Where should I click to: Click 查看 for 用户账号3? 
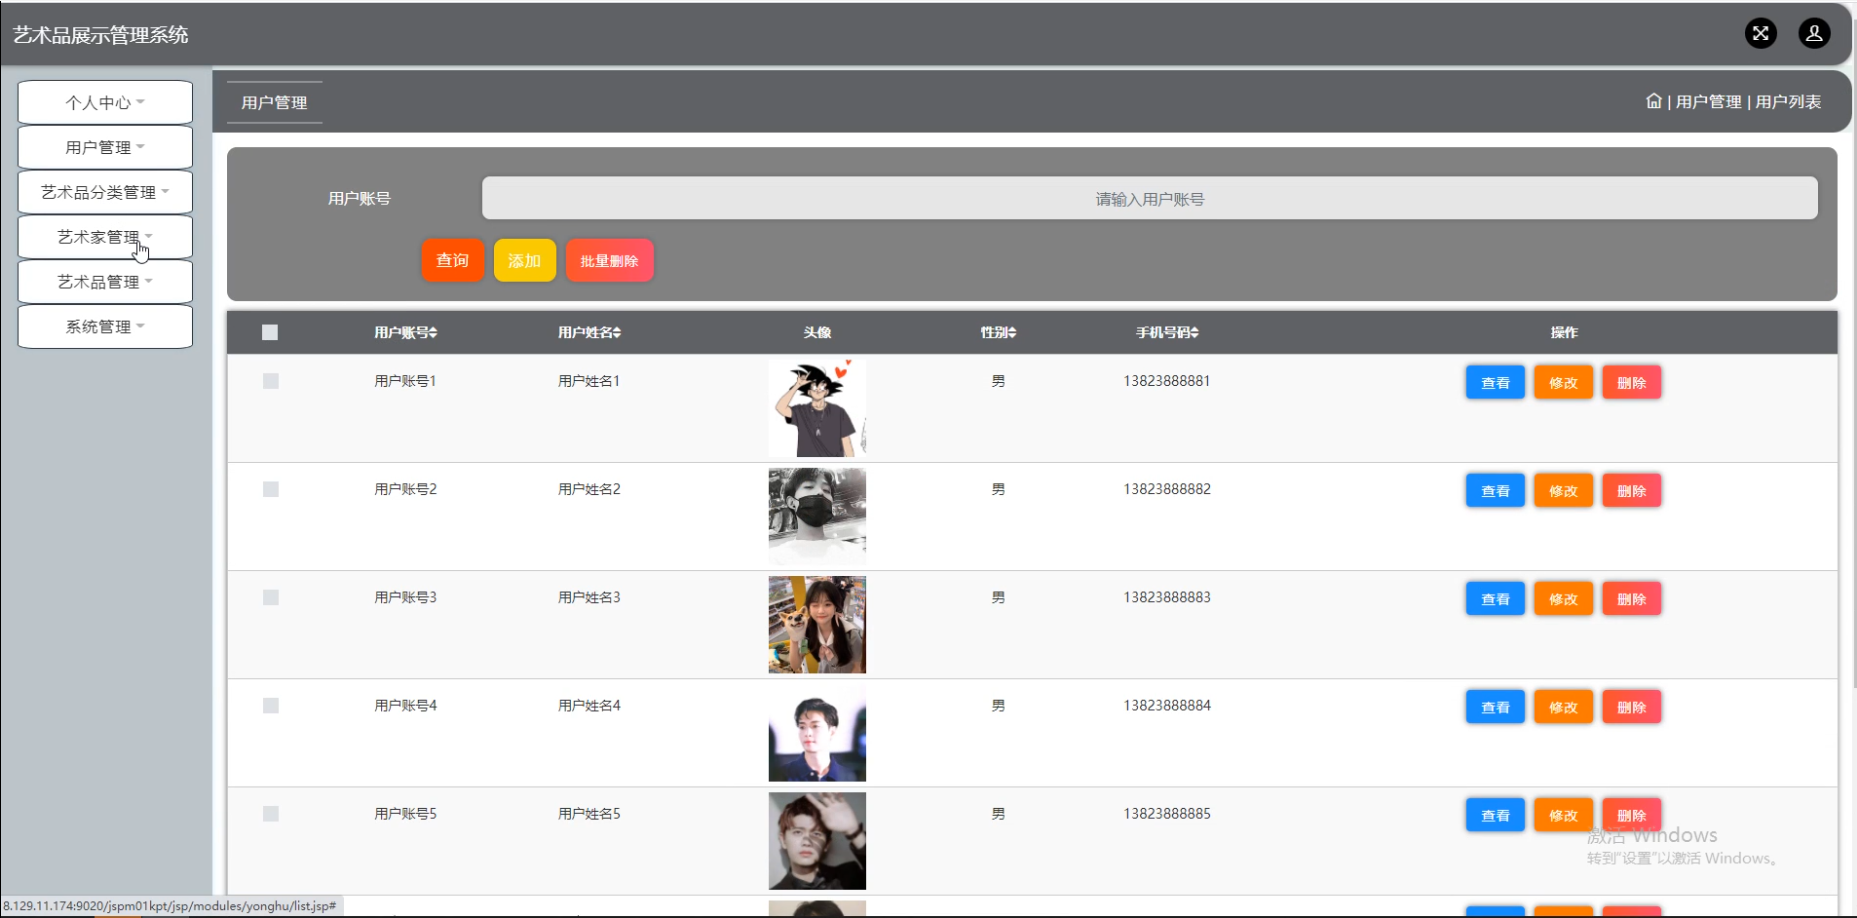point(1495,598)
